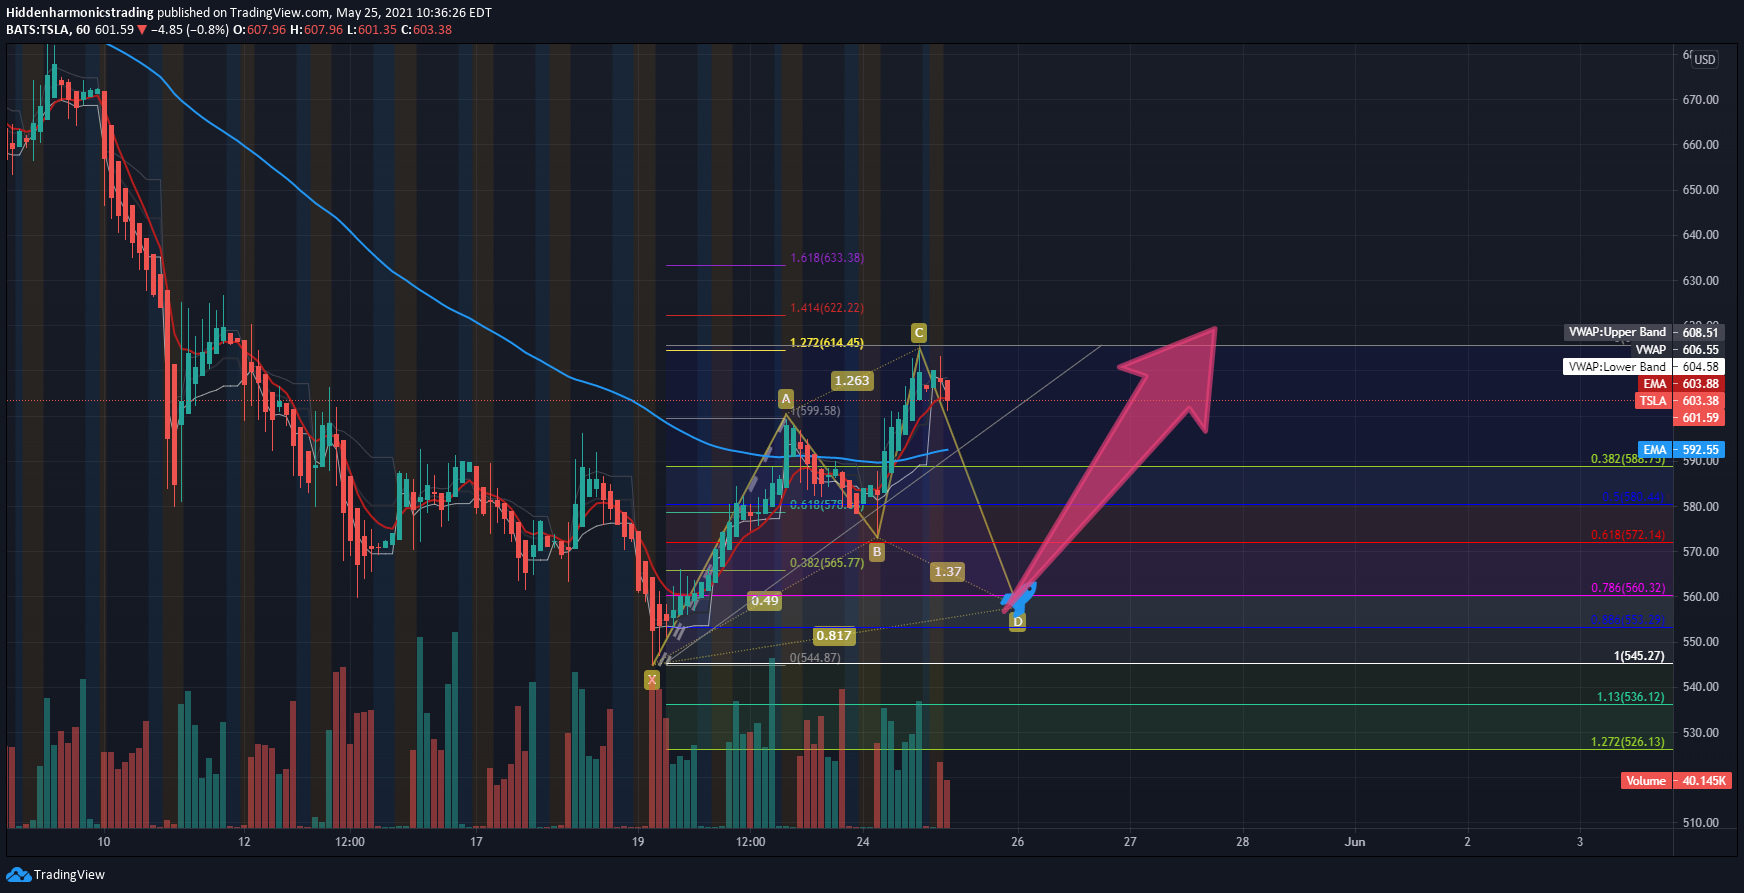1744x893 pixels.
Task: Click the 0.382(565.77) Fibonacci label
Action: pyautogui.click(x=827, y=563)
